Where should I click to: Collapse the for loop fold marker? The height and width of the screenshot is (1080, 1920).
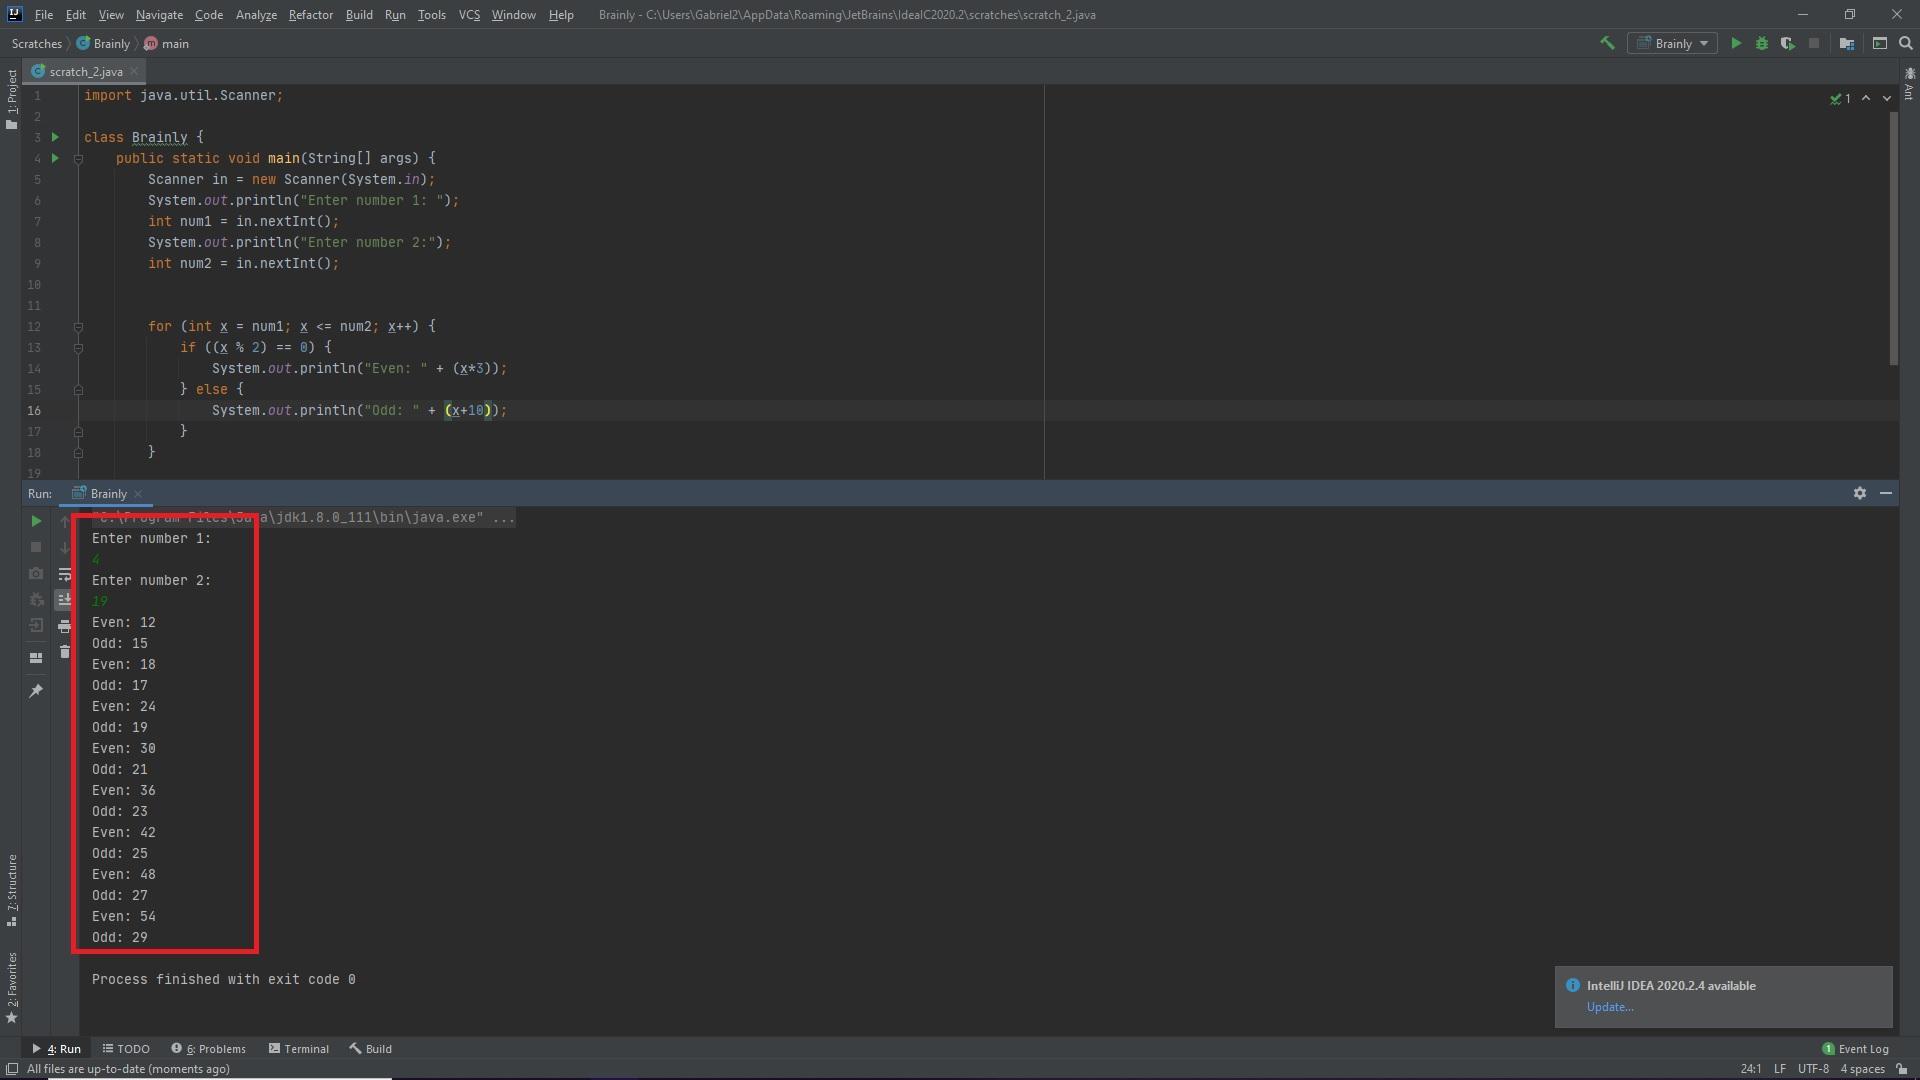78,327
